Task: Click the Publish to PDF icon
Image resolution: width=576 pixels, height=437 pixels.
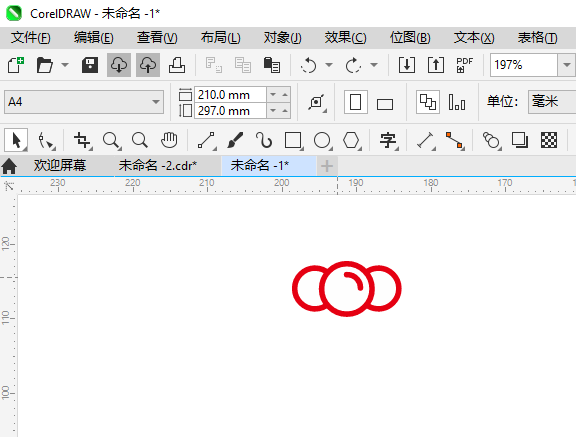Action: (465, 65)
